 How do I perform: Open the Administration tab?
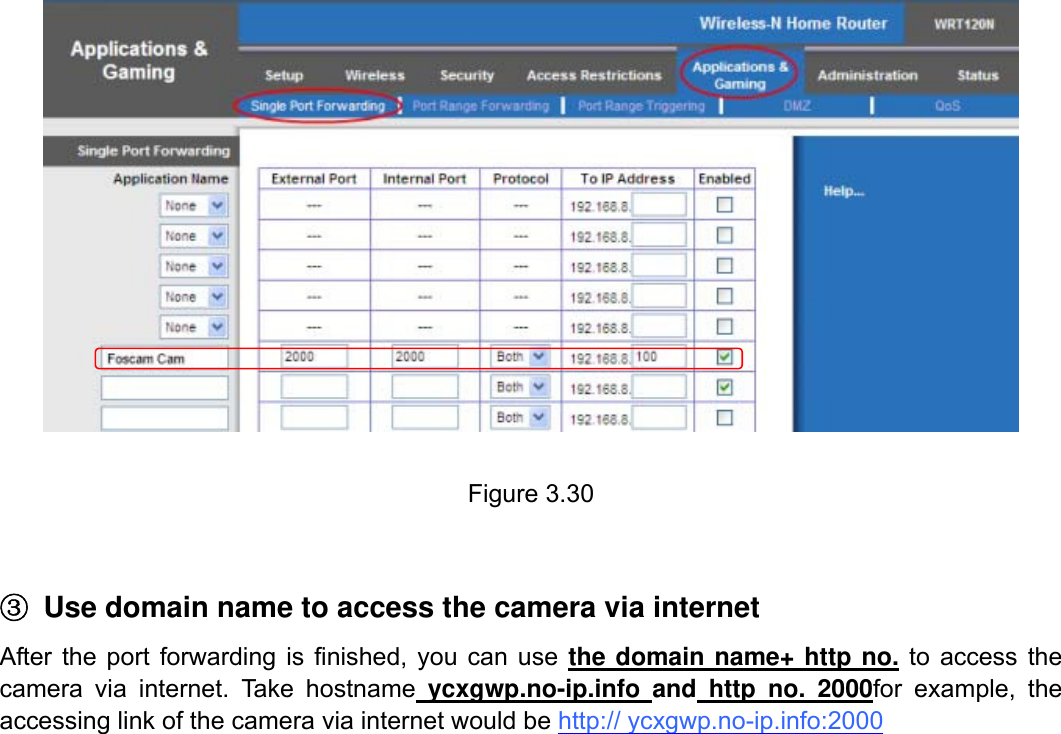pyautogui.click(x=867, y=75)
